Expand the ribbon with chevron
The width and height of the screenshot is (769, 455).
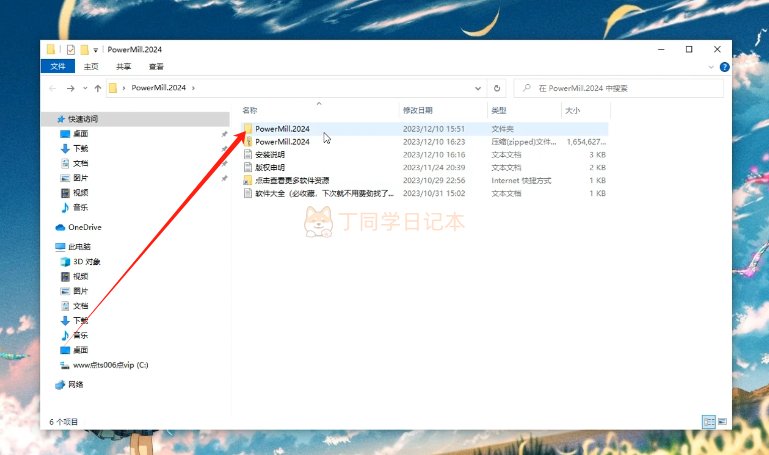coord(711,67)
